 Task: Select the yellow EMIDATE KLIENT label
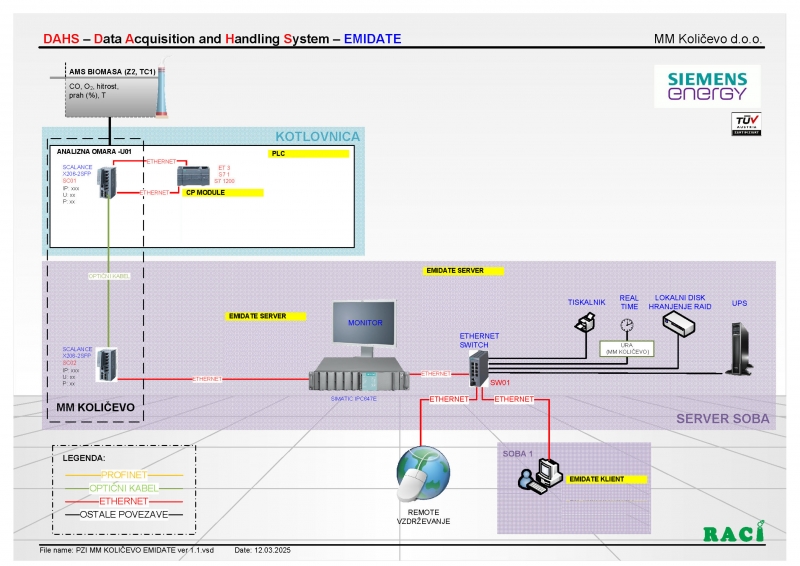(x=609, y=480)
